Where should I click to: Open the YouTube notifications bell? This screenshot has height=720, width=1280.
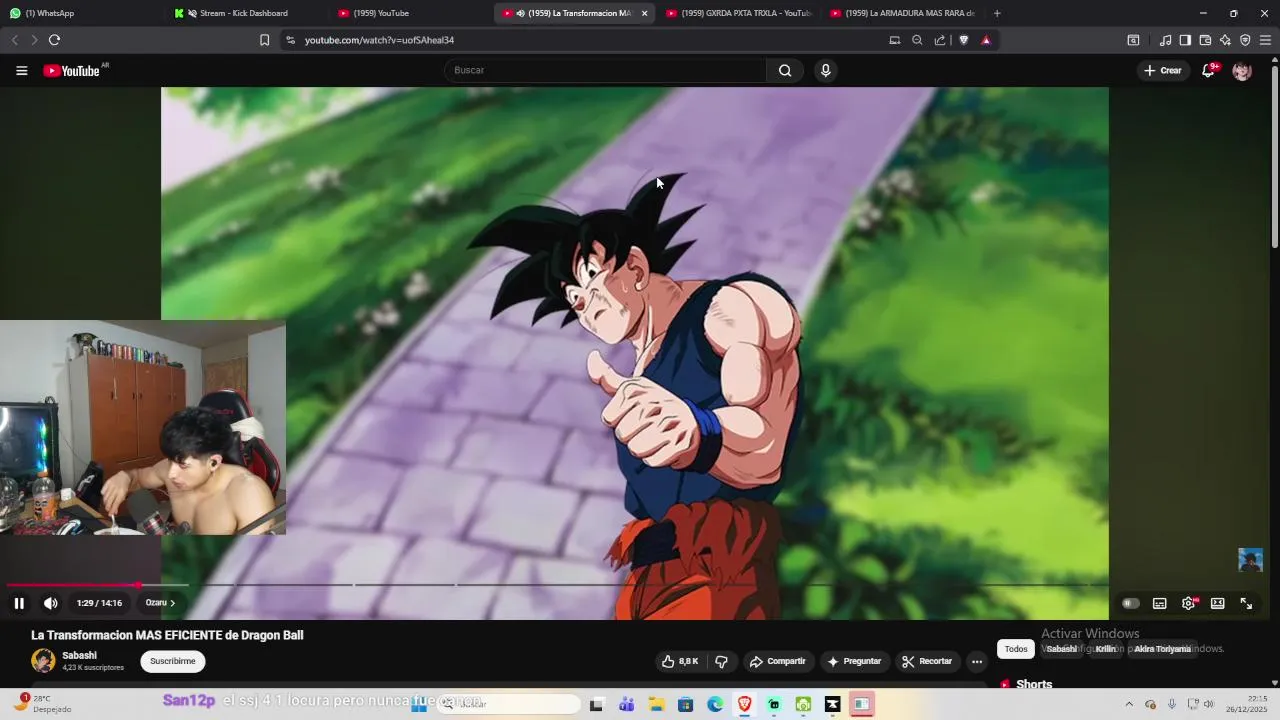coord(1208,70)
